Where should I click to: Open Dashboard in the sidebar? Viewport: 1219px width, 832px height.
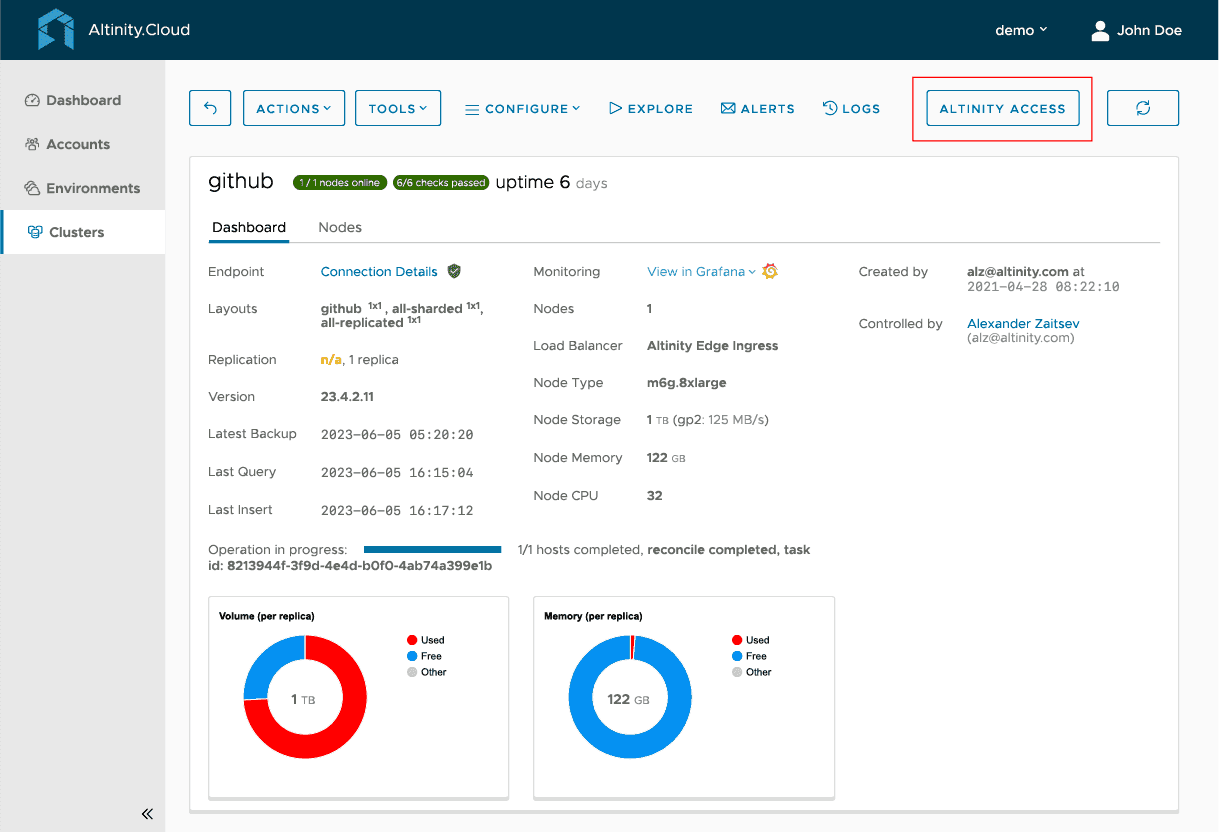point(82,100)
